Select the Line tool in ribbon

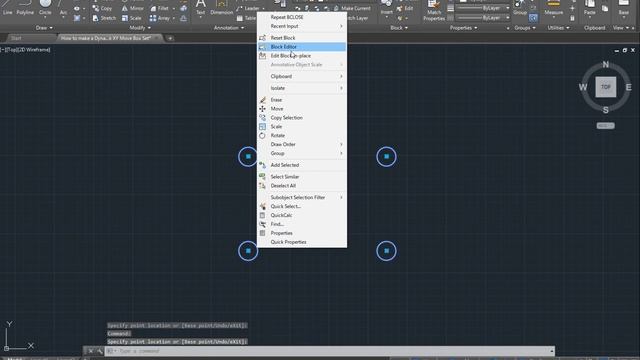[7, 7]
